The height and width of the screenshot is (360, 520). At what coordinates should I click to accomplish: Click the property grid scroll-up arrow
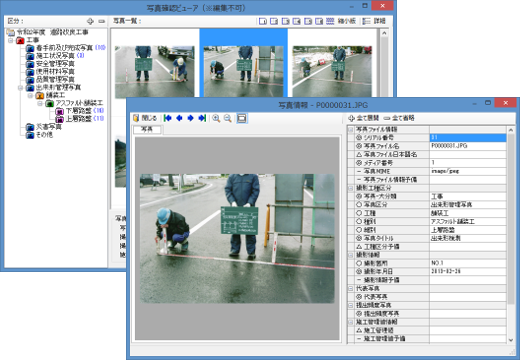coord(511,130)
